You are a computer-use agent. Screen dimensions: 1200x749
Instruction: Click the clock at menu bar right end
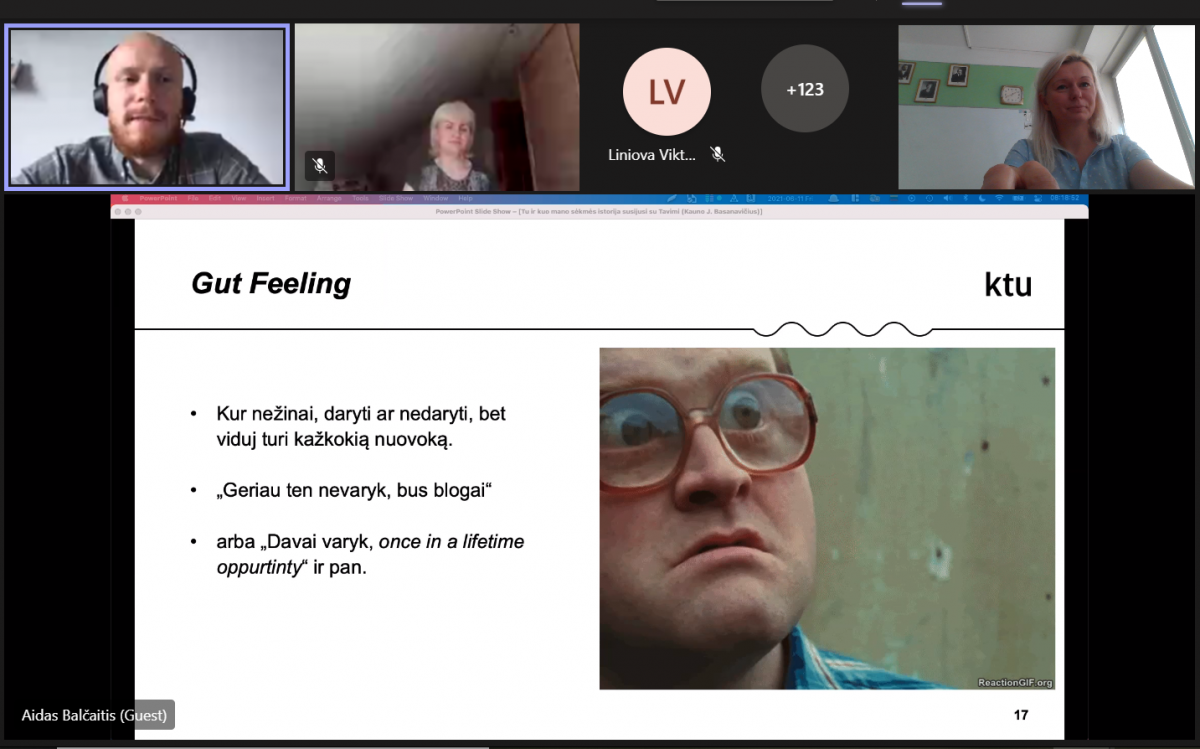click(x=1064, y=198)
